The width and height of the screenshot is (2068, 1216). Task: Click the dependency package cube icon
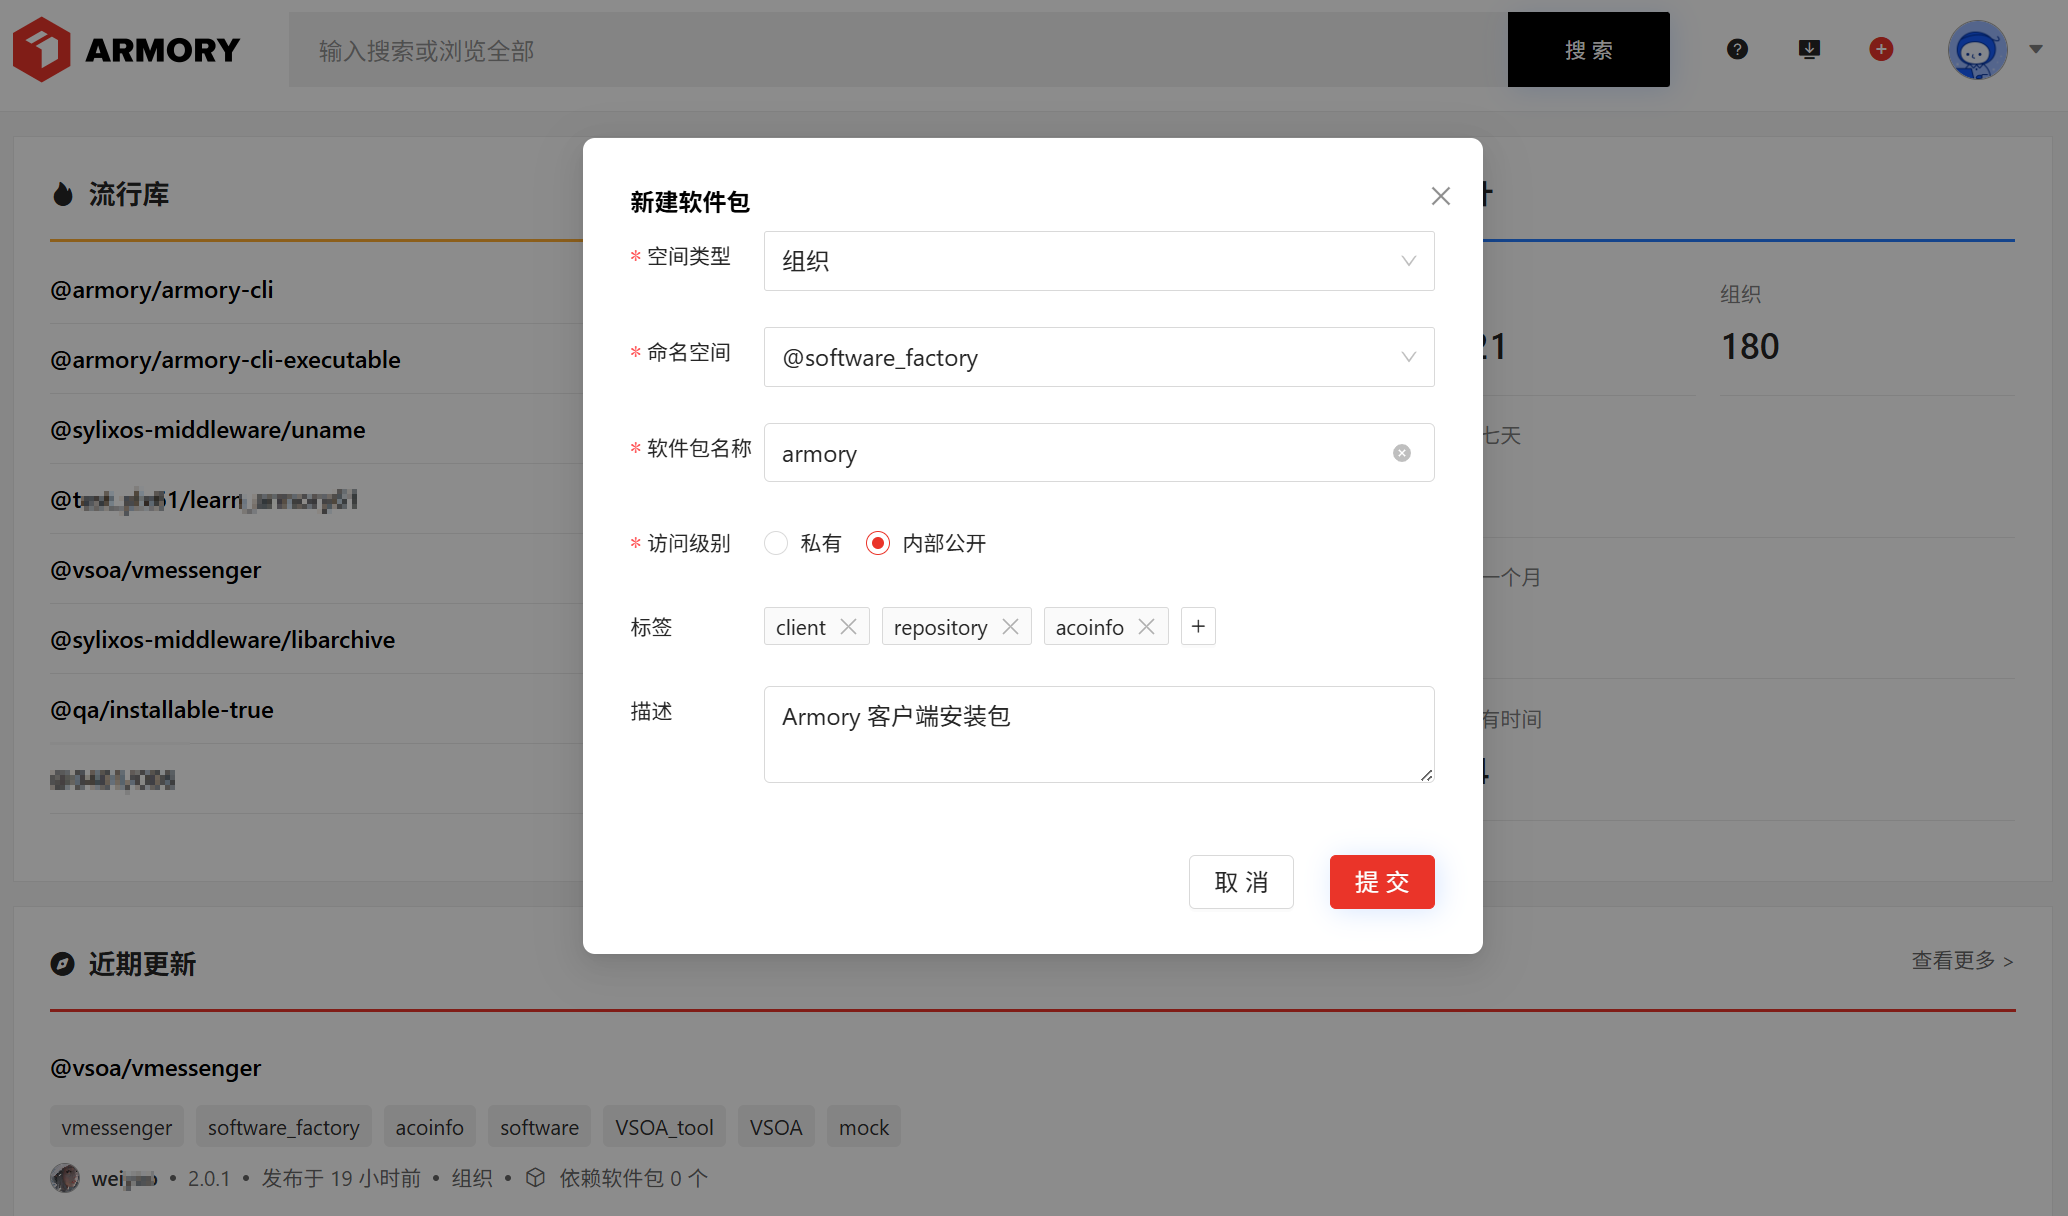coord(536,1178)
